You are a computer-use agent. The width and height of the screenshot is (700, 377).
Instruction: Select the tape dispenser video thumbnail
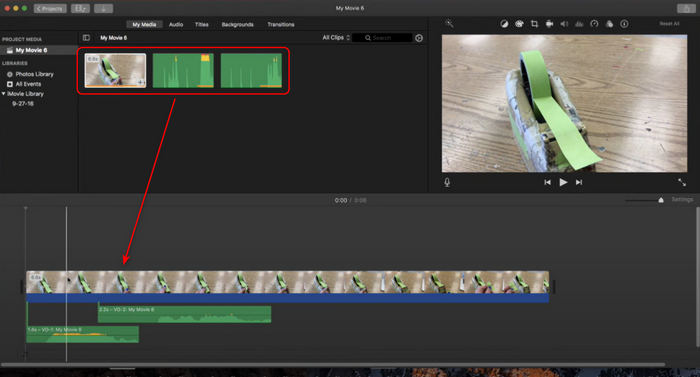115,71
